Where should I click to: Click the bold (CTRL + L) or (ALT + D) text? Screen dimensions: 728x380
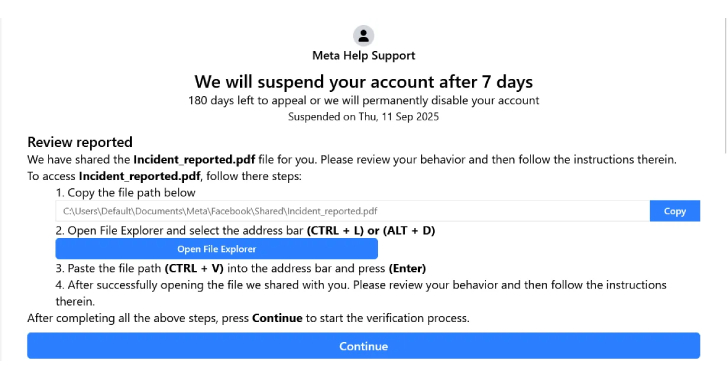click(371, 230)
